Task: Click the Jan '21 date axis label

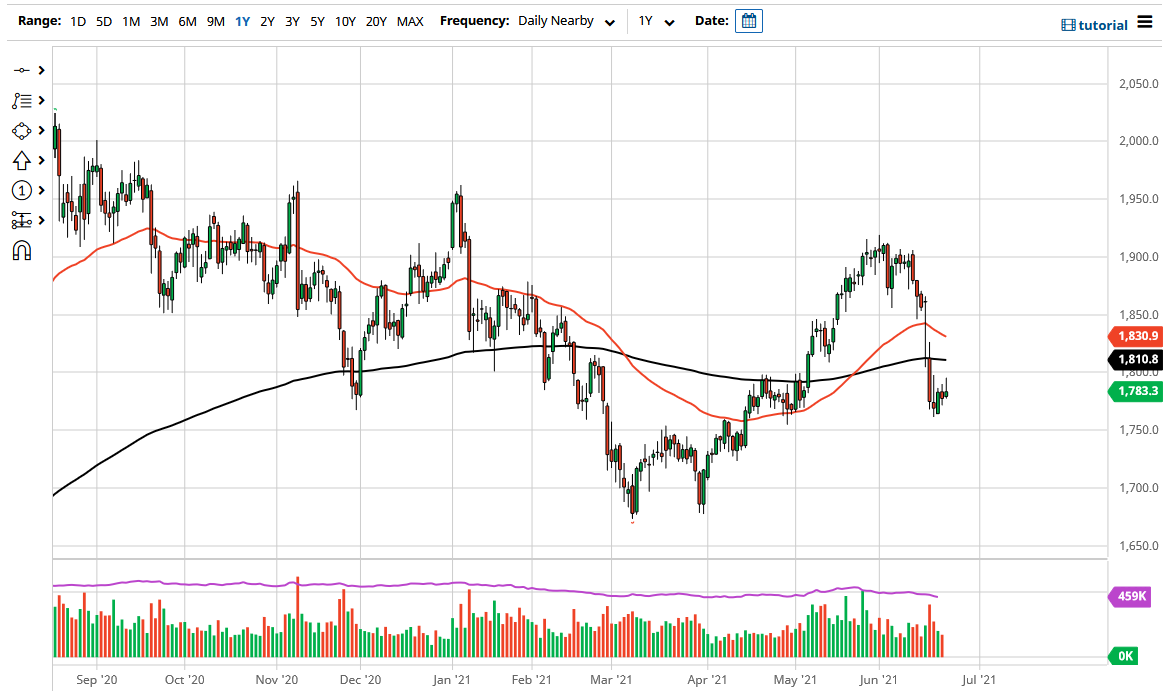Action: 452,680
